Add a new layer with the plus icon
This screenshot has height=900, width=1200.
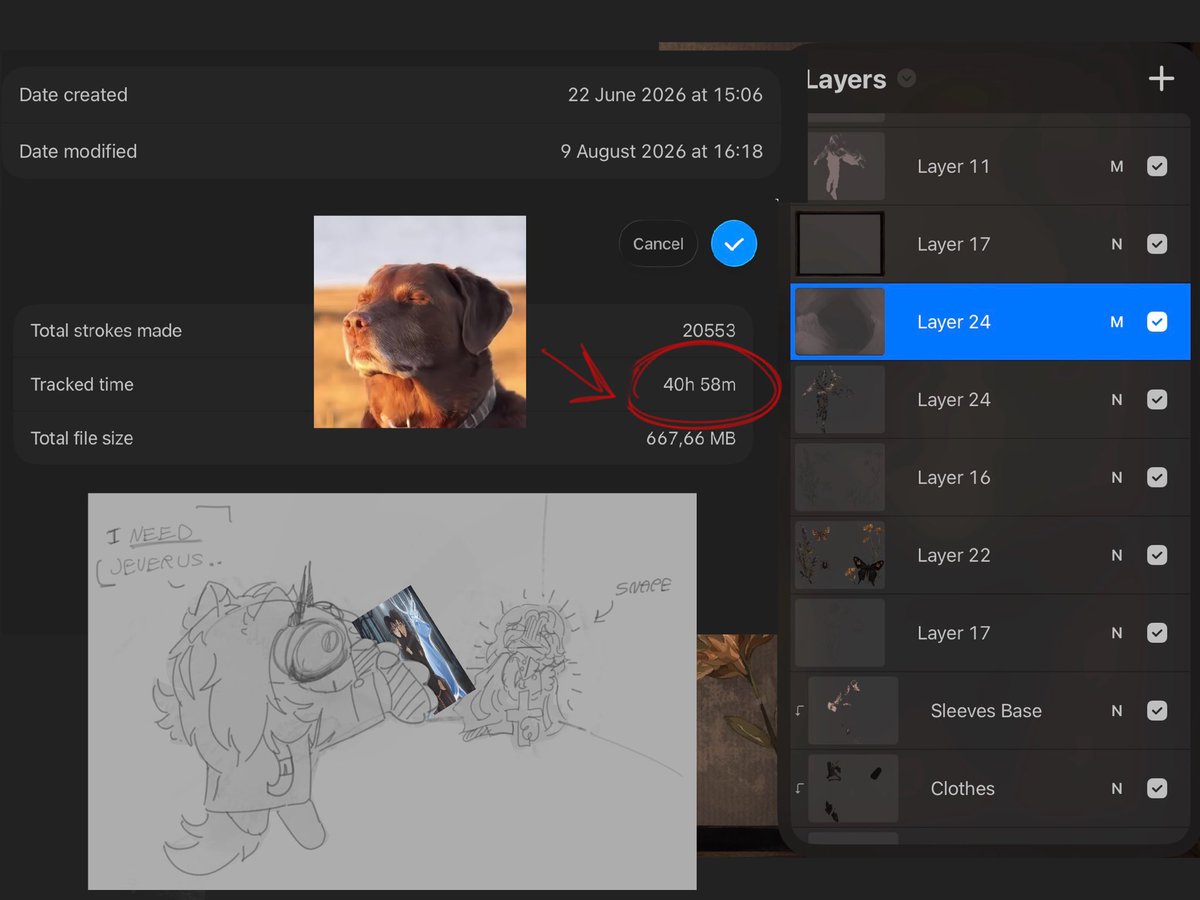tap(1161, 79)
